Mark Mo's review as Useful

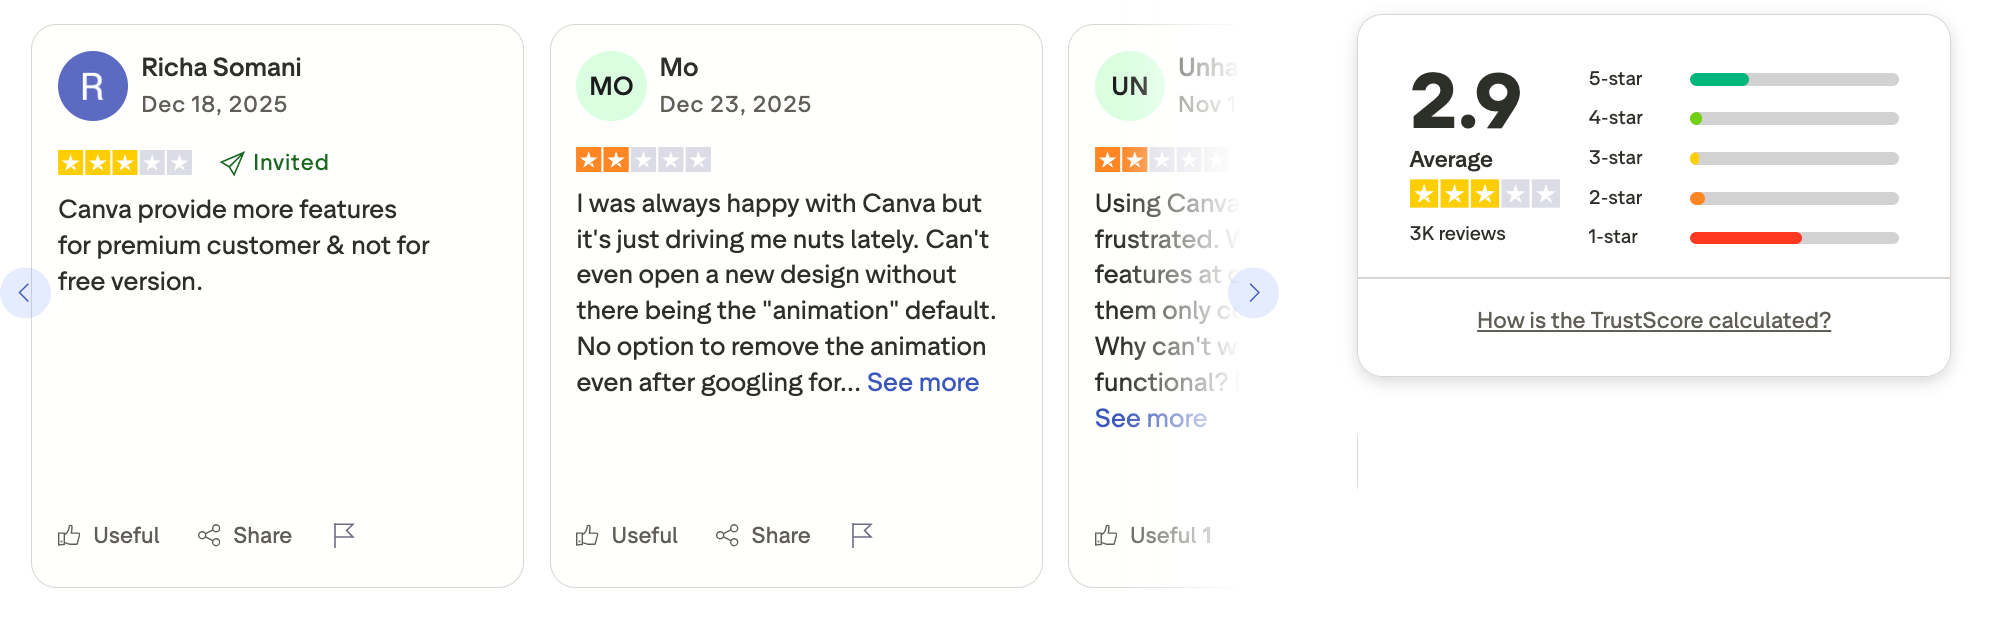(627, 536)
